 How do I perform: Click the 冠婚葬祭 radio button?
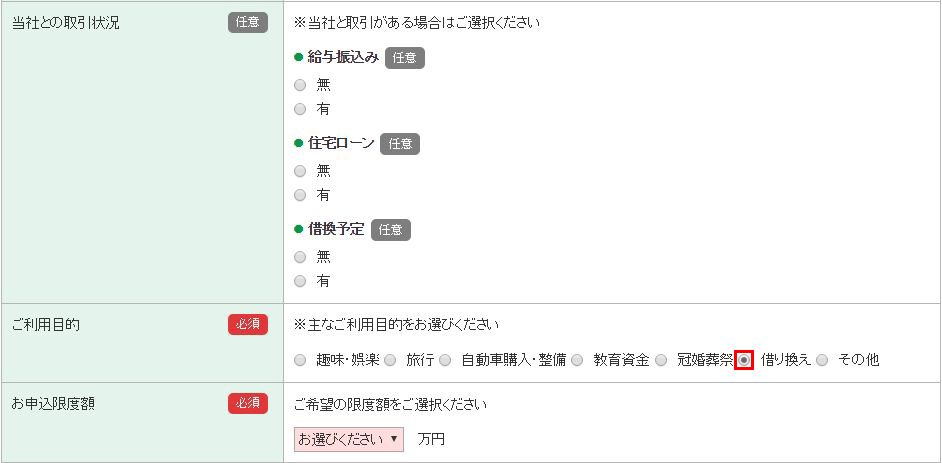coord(661,360)
